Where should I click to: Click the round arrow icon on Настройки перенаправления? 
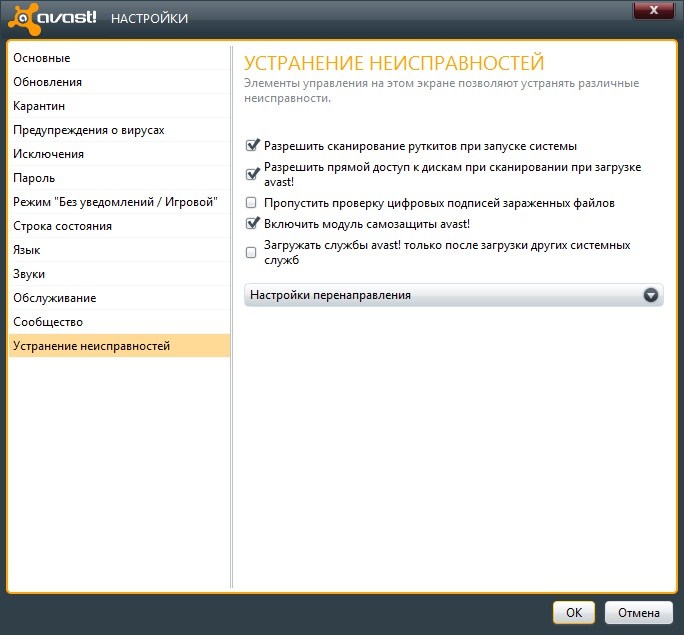[x=650, y=295]
